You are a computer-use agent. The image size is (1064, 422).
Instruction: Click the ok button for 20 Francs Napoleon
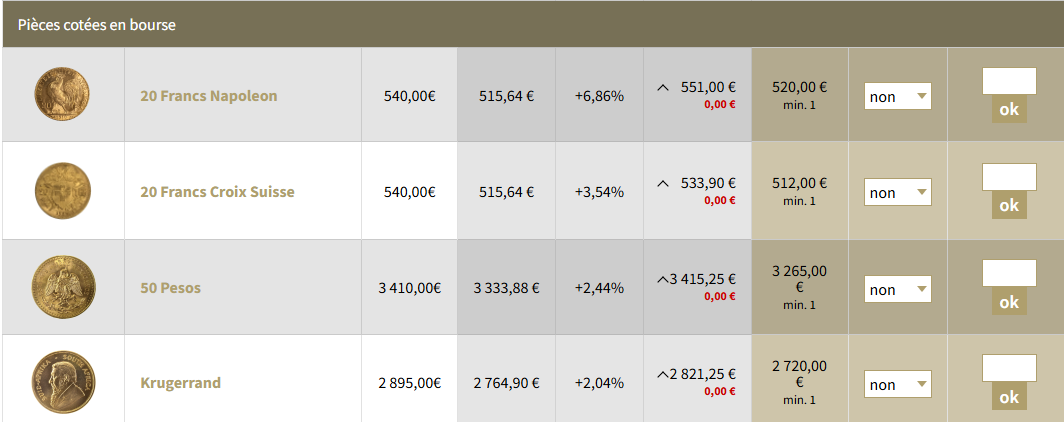(1009, 109)
